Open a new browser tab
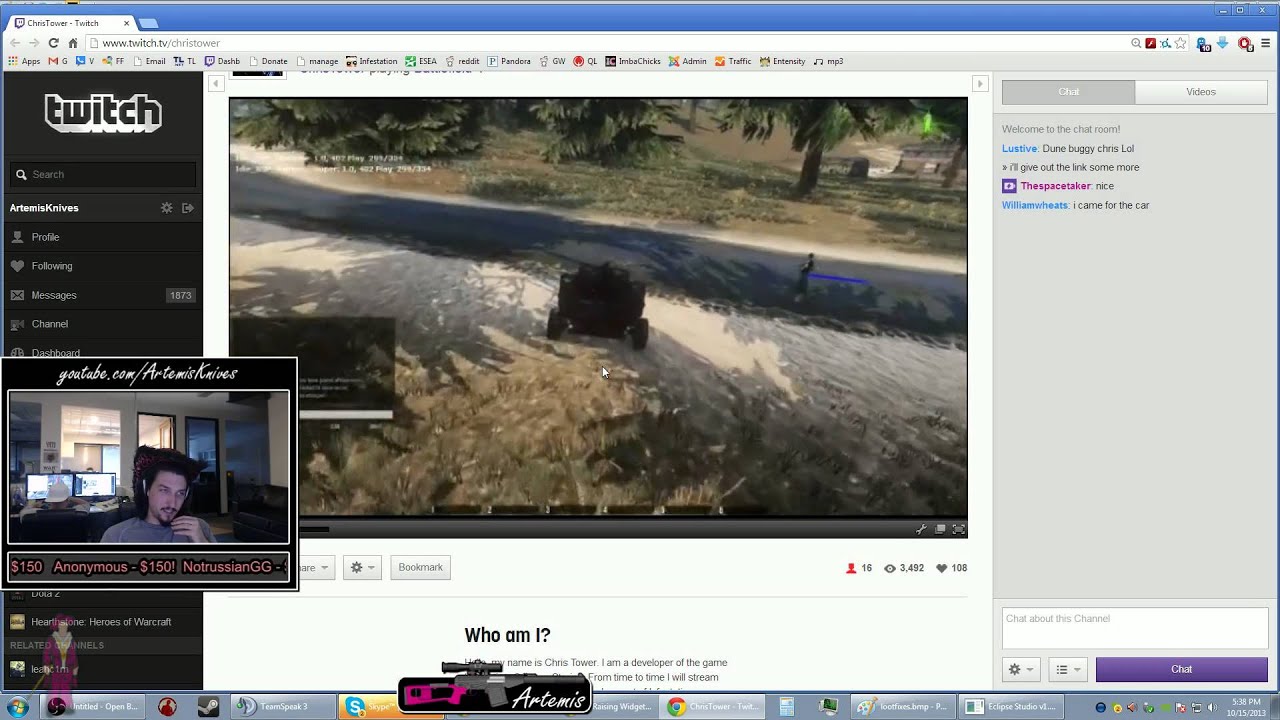This screenshot has width=1280, height=720. tap(149, 23)
